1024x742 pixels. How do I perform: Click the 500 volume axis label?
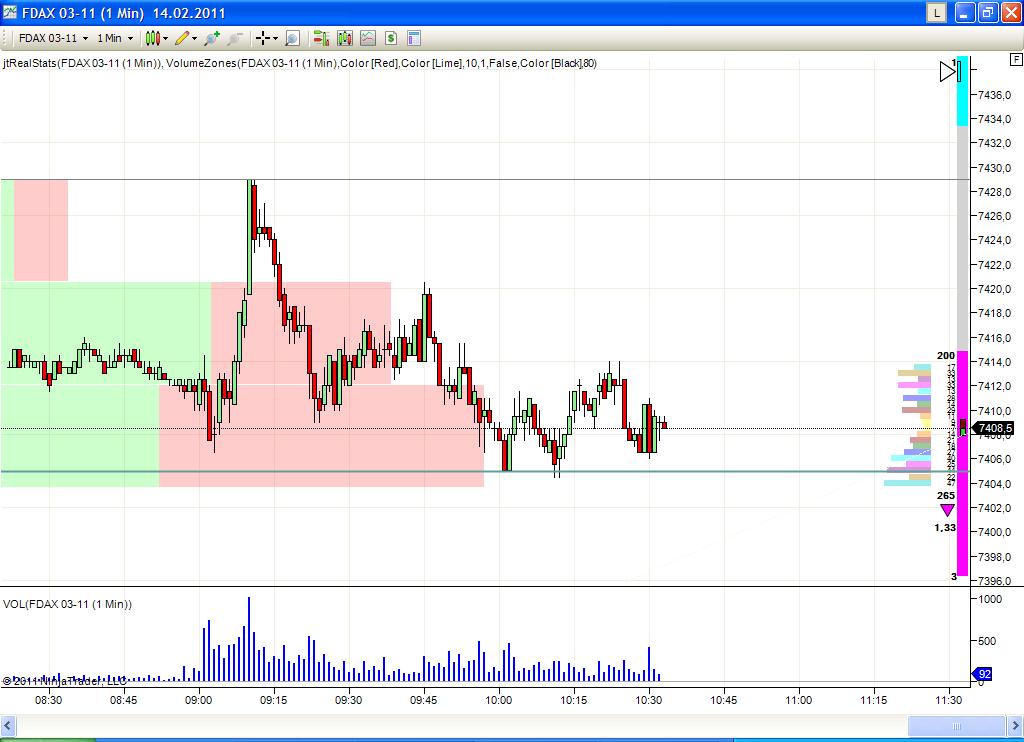coord(986,641)
